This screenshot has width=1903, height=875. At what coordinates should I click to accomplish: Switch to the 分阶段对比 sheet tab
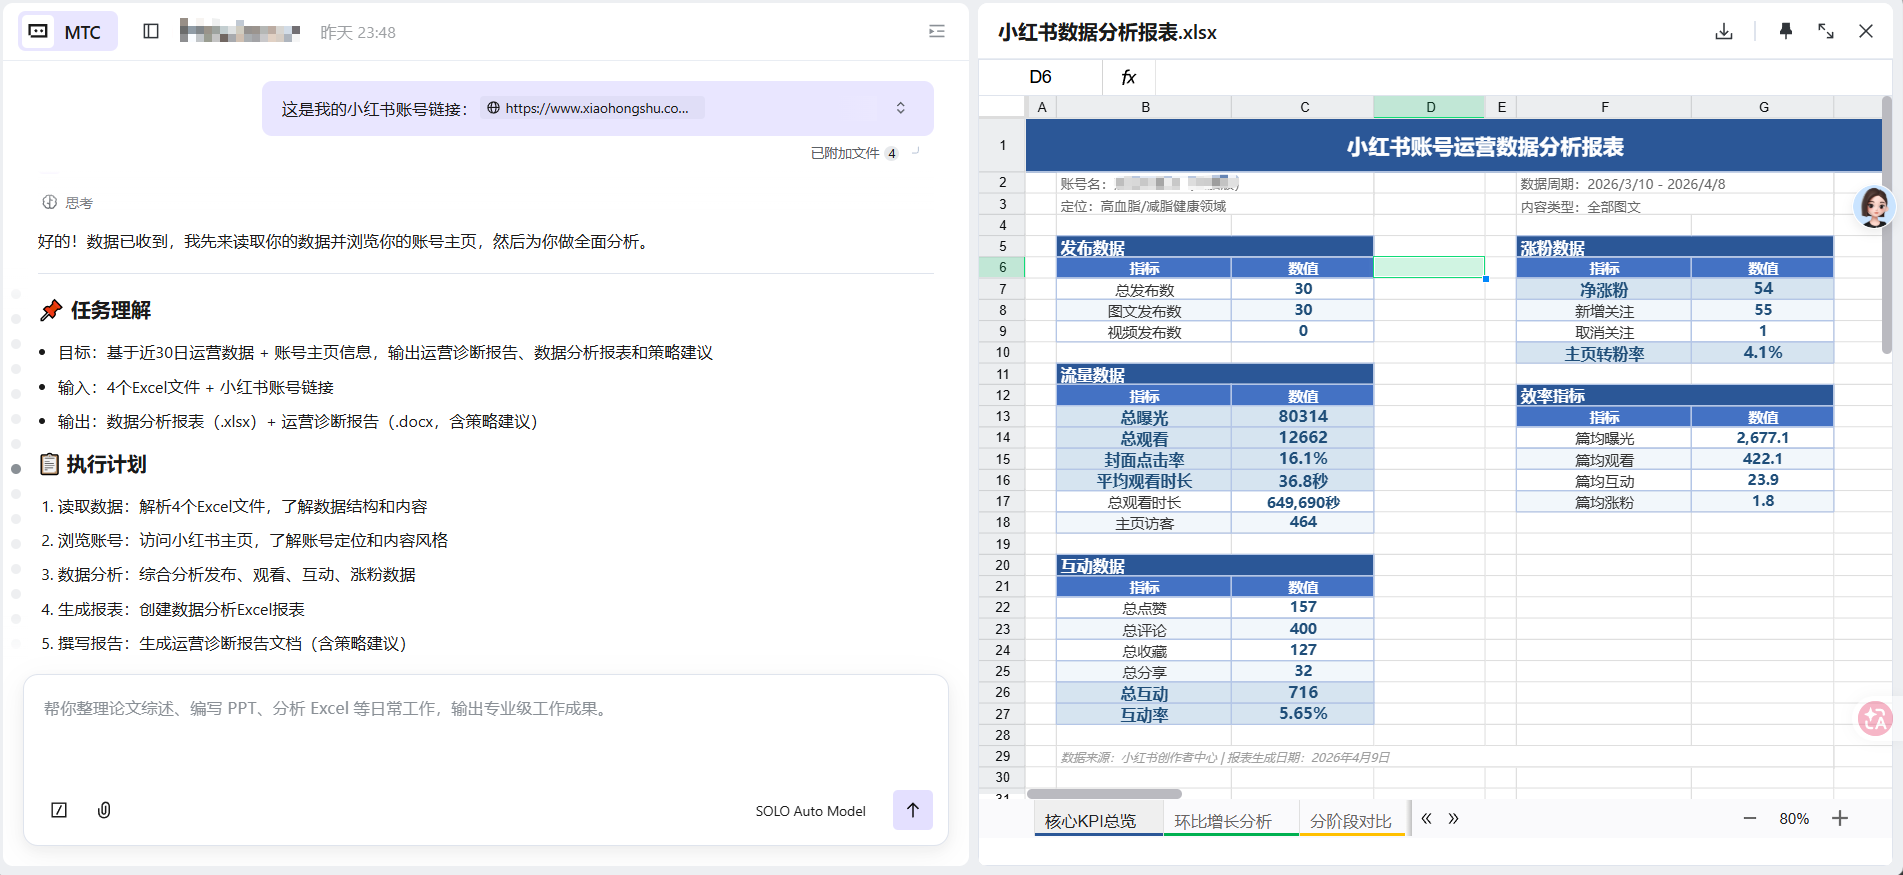point(1350,821)
